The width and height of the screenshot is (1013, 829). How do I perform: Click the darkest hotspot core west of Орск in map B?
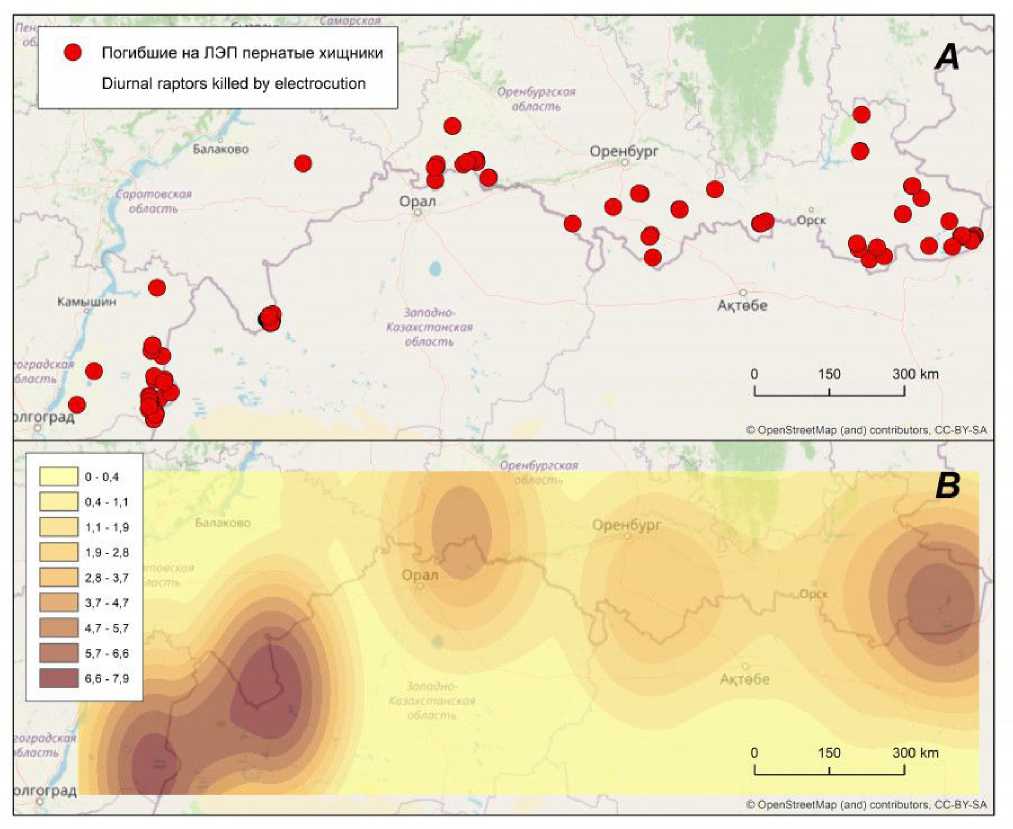coord(941,601)
